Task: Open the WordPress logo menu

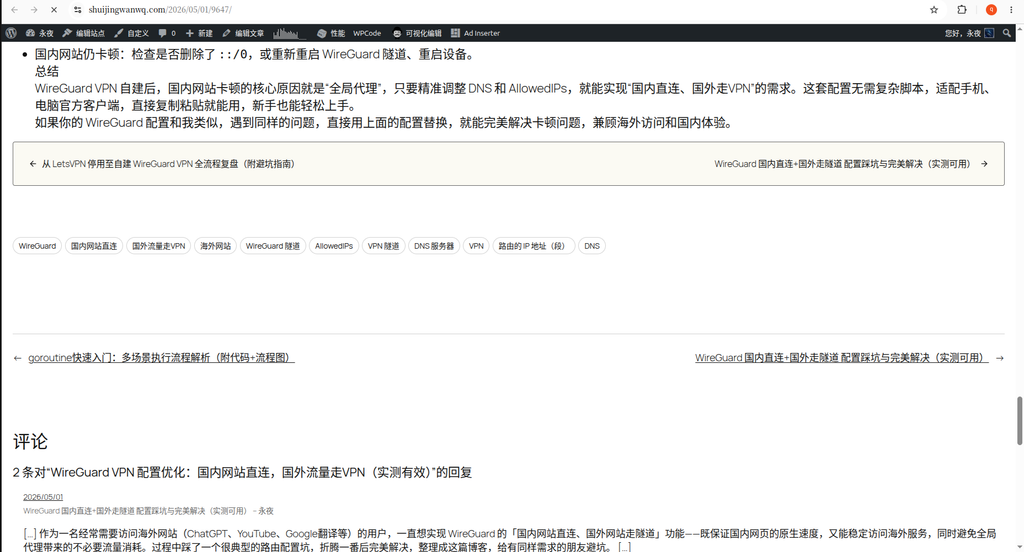Action: tap(11, 33)
